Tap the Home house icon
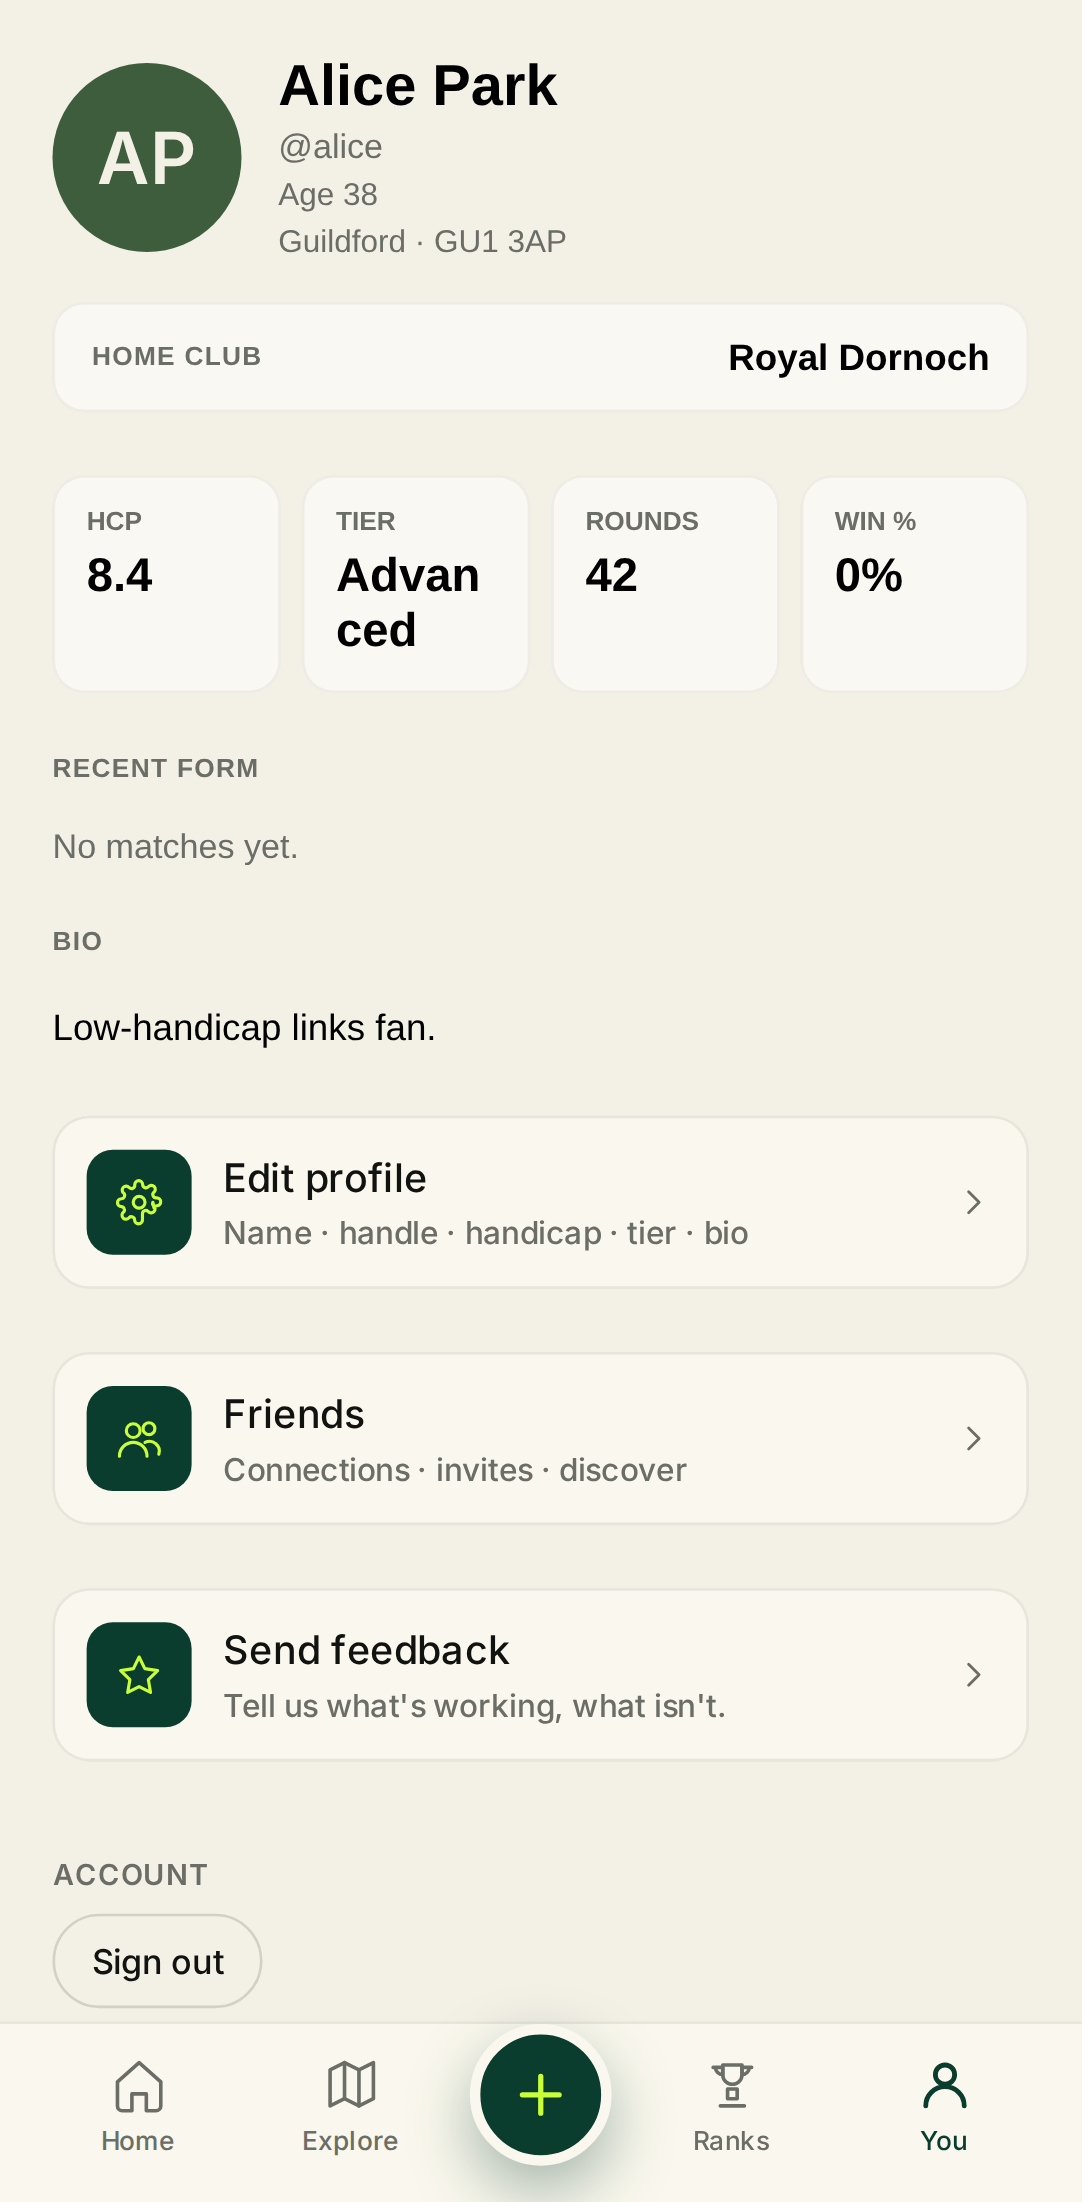This screenshot has width=1082, height=2202. (138, 2086)
